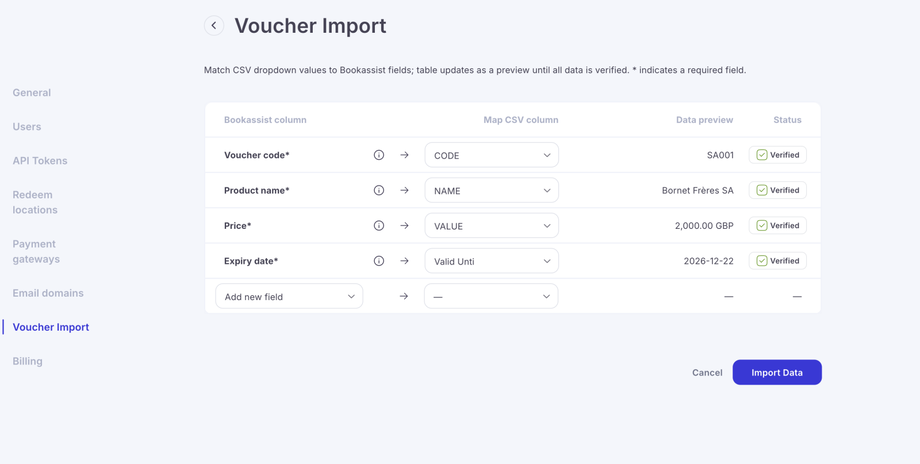Screen dimensions: 920x464
Task: Click the info icon for Price
Action: pyautogui.click(x=379, y=226)
